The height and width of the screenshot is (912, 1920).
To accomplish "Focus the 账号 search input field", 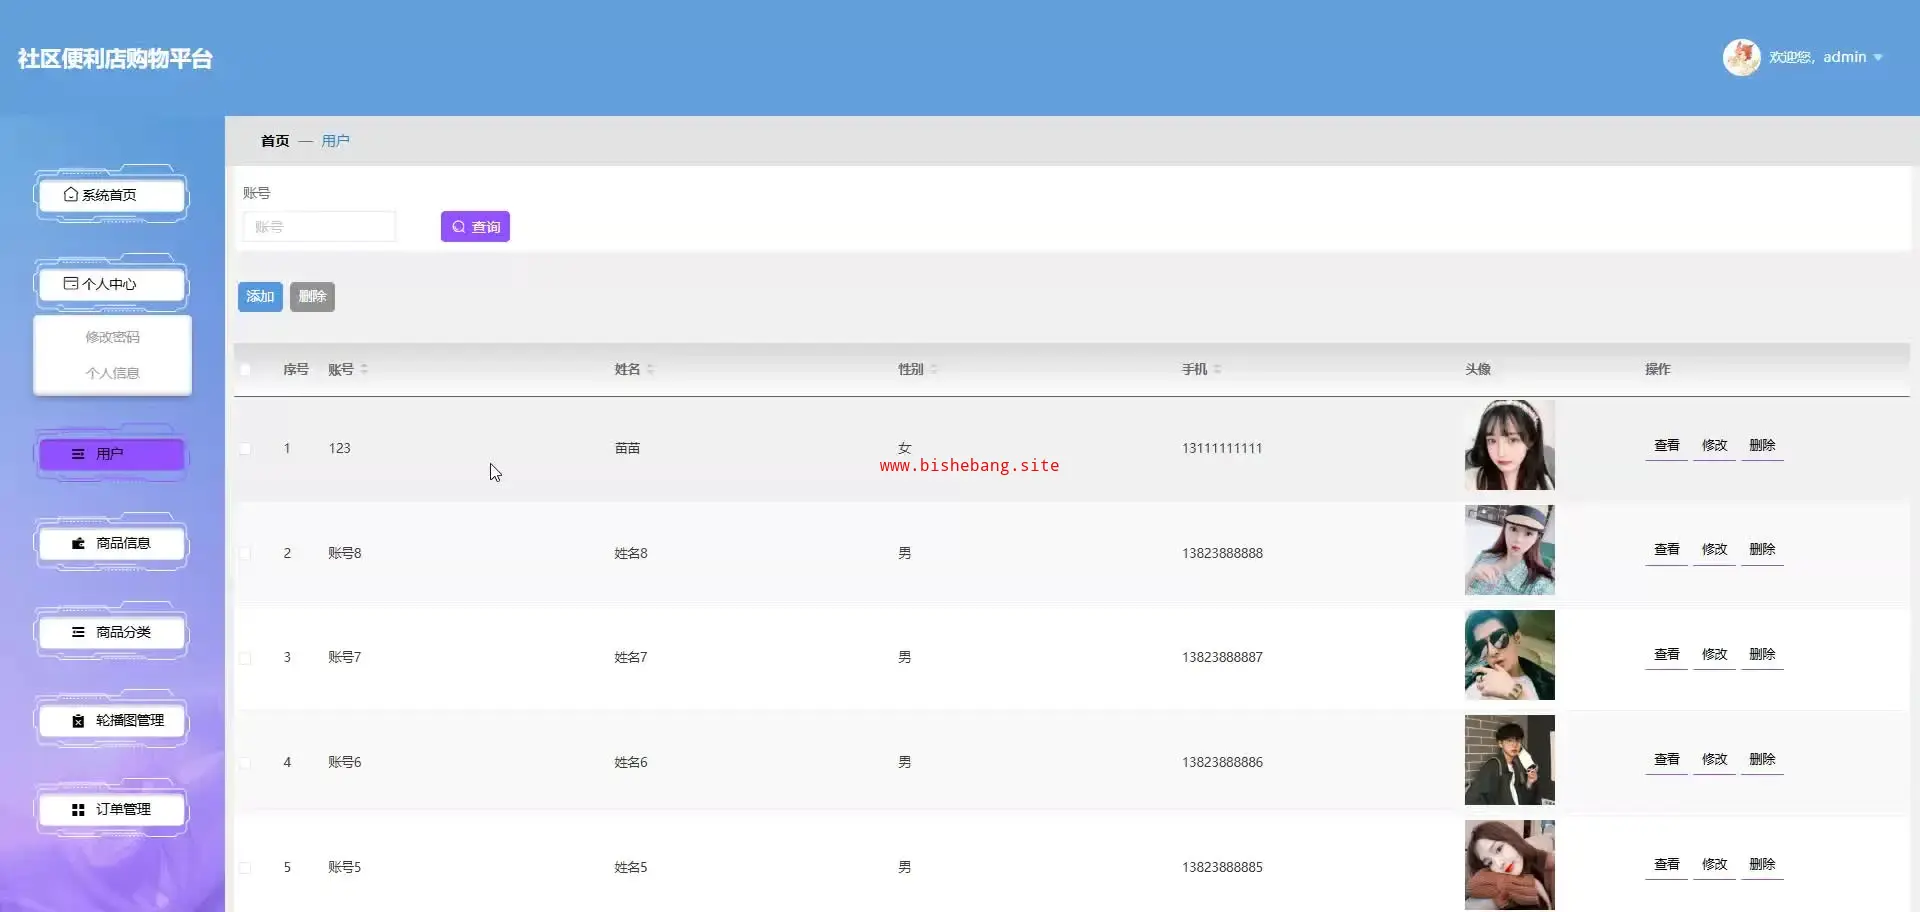I will click(319, 227).
